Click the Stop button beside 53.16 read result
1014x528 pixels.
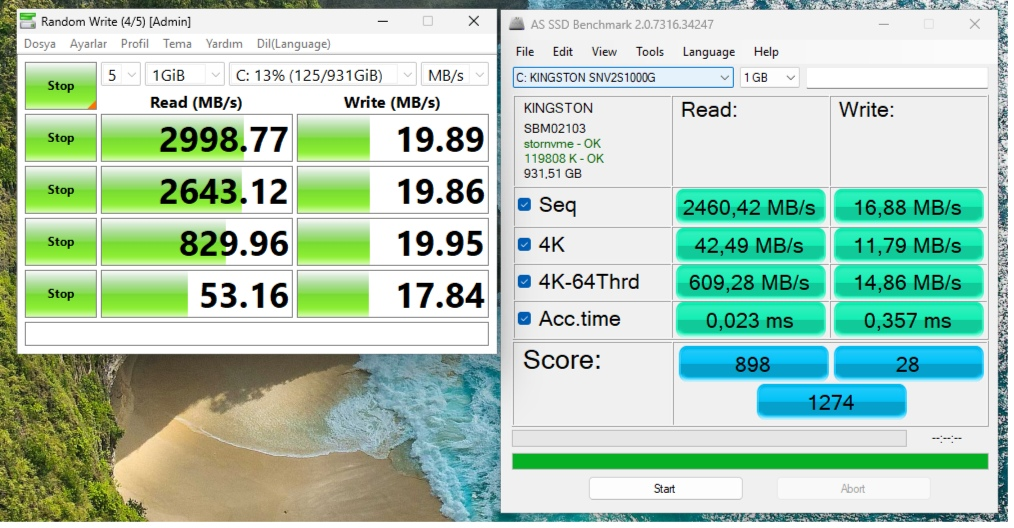[61, 294]
